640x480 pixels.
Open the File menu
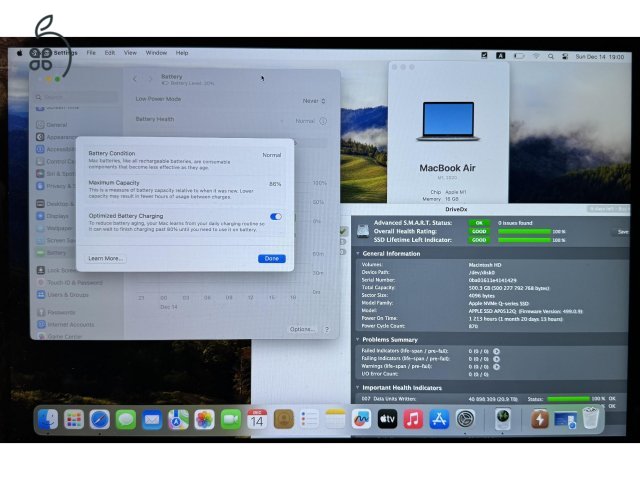coord(91,53)
